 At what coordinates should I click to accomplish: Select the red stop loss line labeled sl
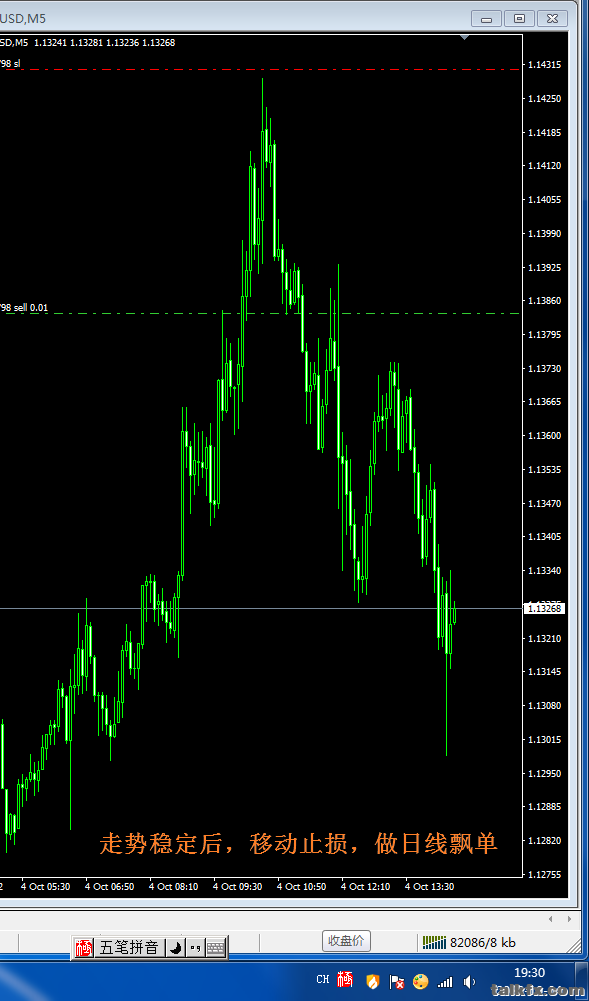coord(262,68)
